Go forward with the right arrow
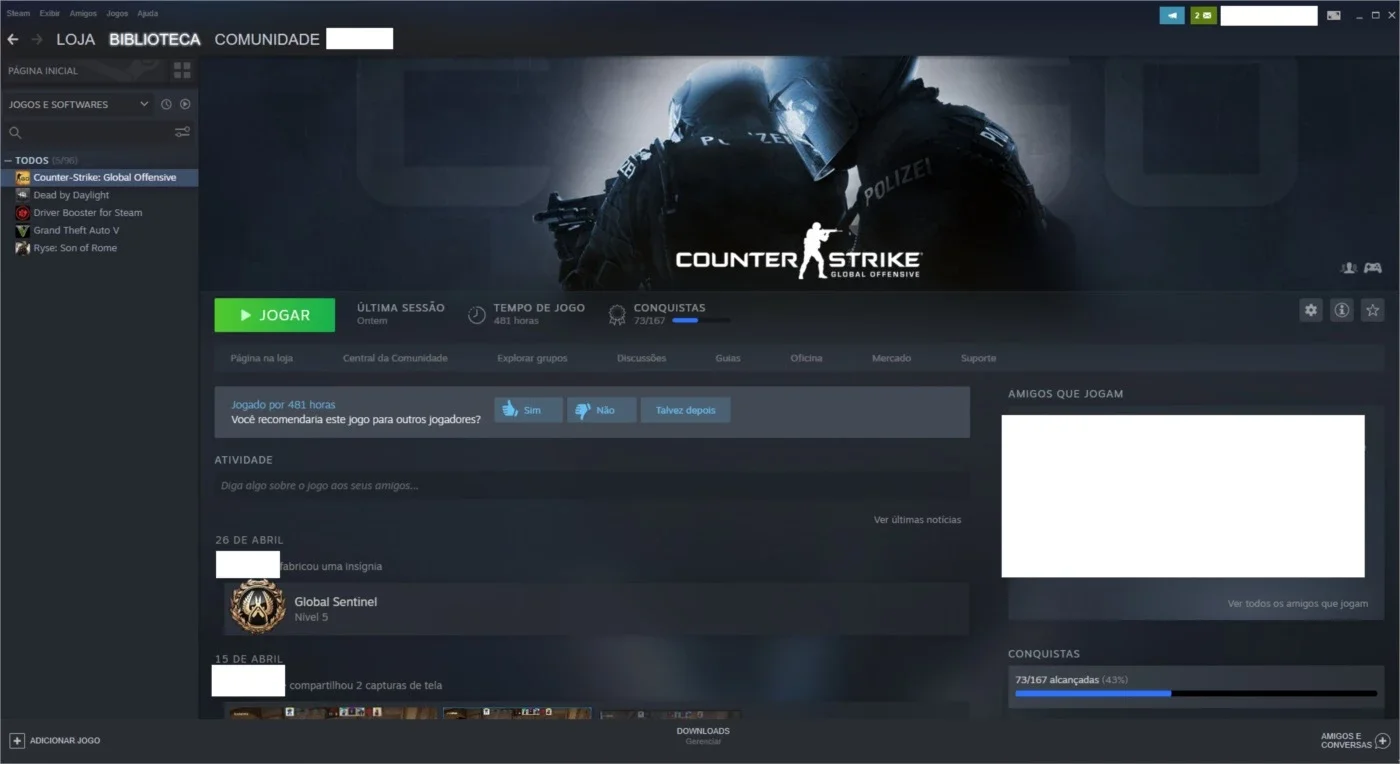Image resolution: width=1400 pixels, height=764 pixels. pos(37,39)
